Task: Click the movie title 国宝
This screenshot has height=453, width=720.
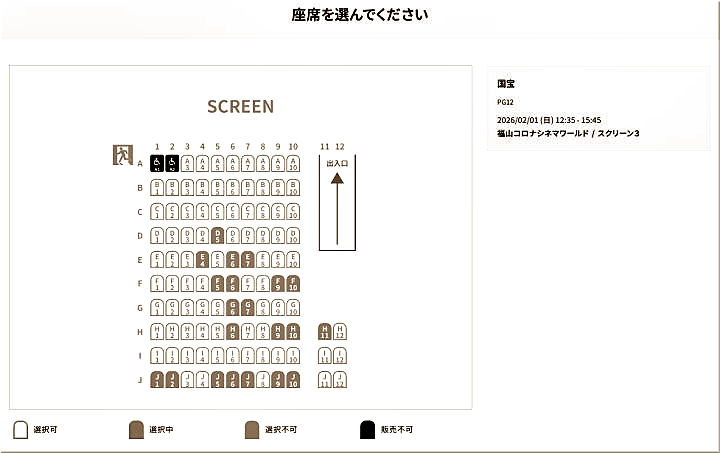Action: pyautogui.click(x=506, y=84)
